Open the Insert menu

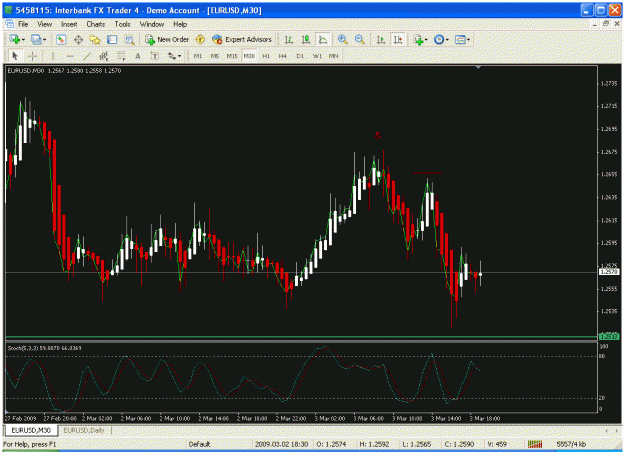pos(69,24)
